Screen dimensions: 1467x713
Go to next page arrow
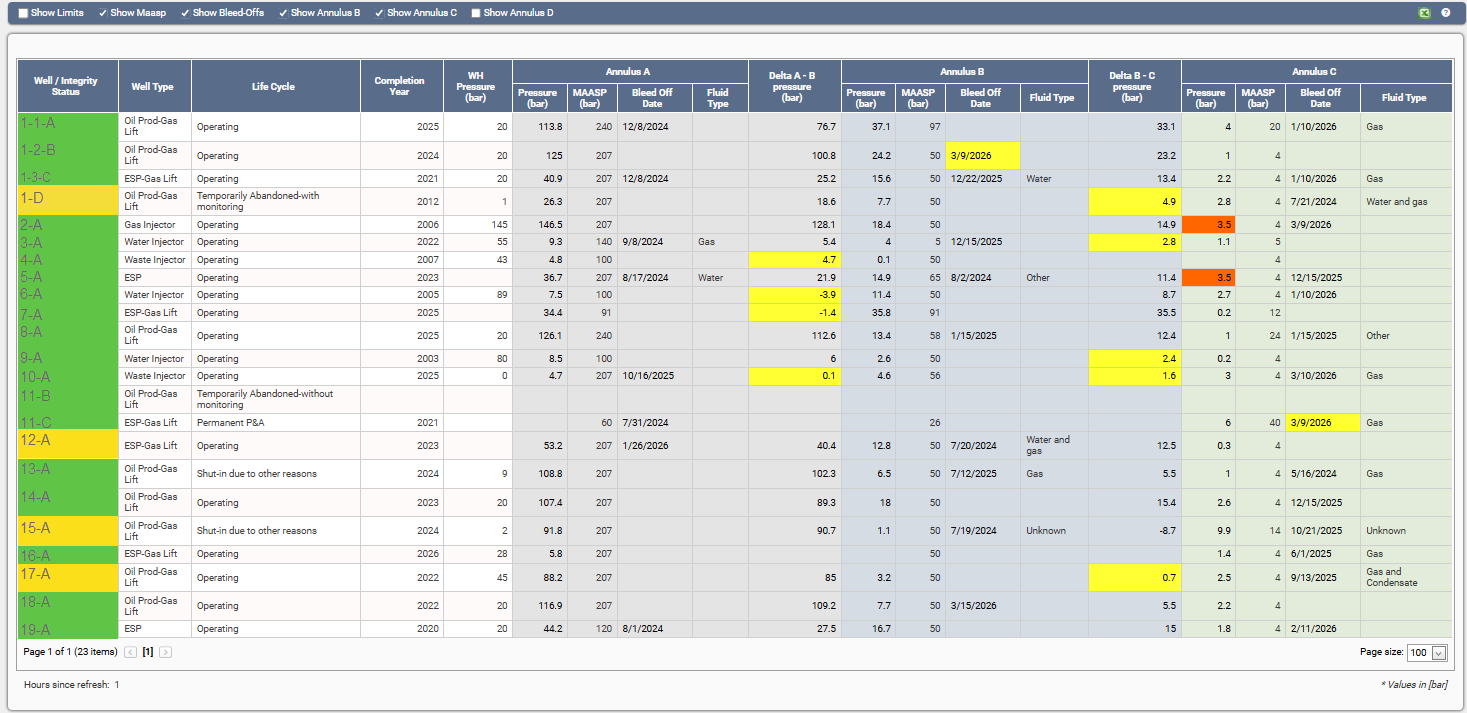coord(166,652)
